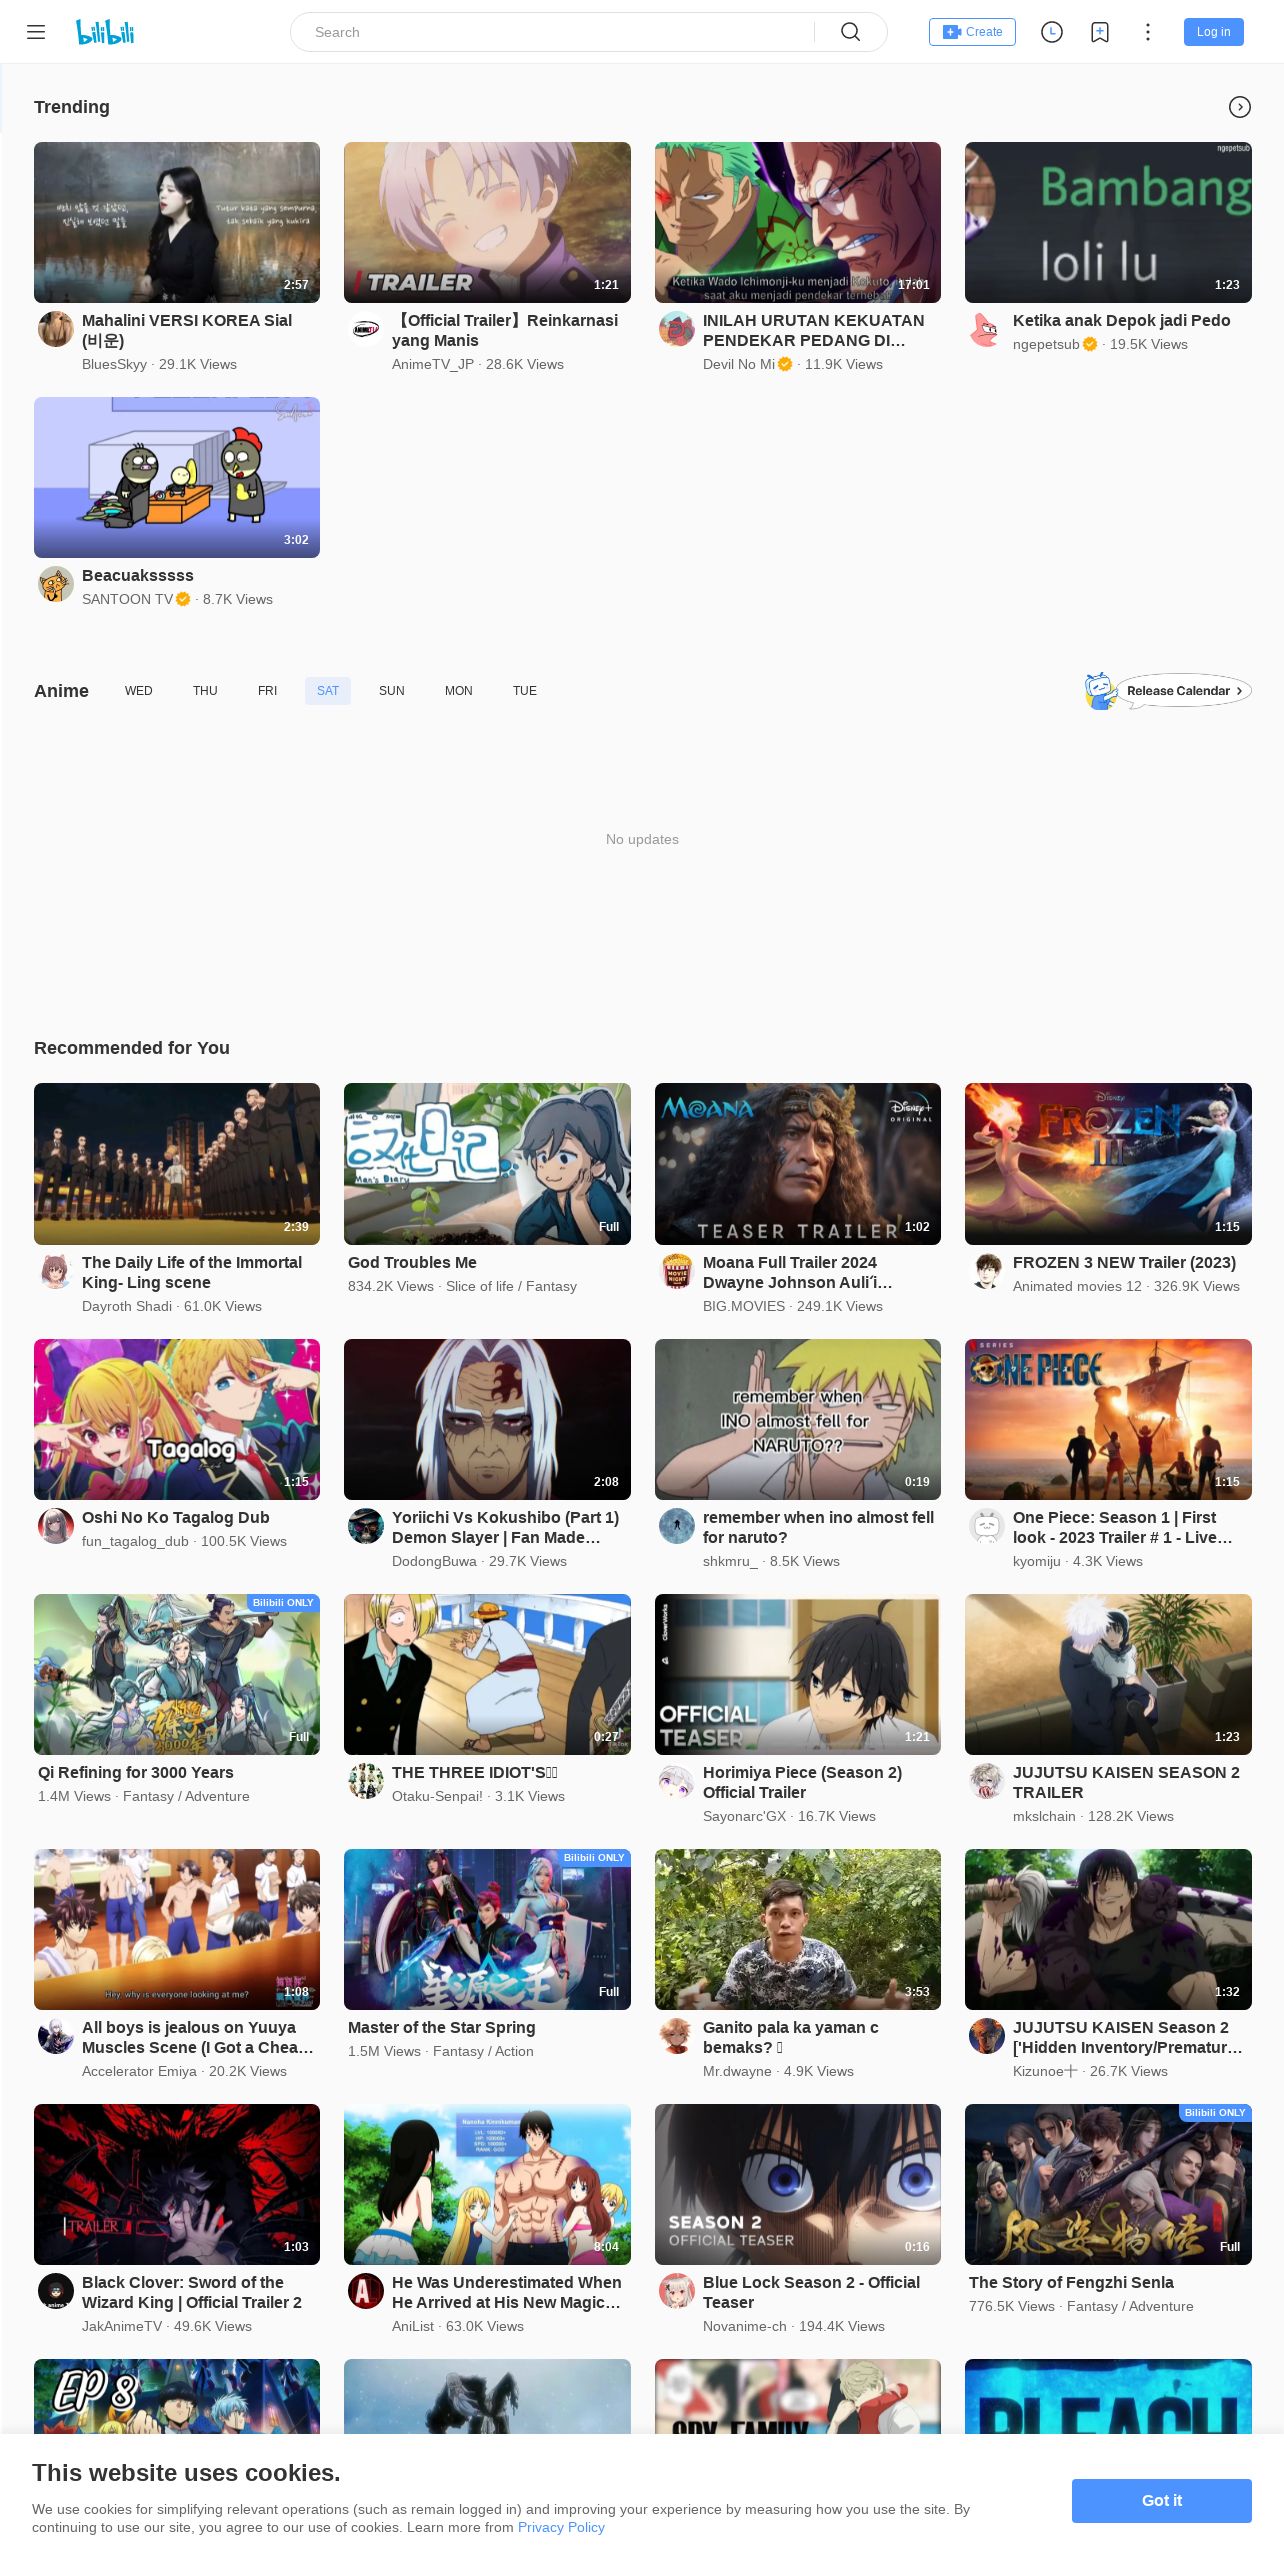Open DodongBuwa uploader avatar
The height and width of the screenshot is (2568, 1284).
click(366, 1526)
